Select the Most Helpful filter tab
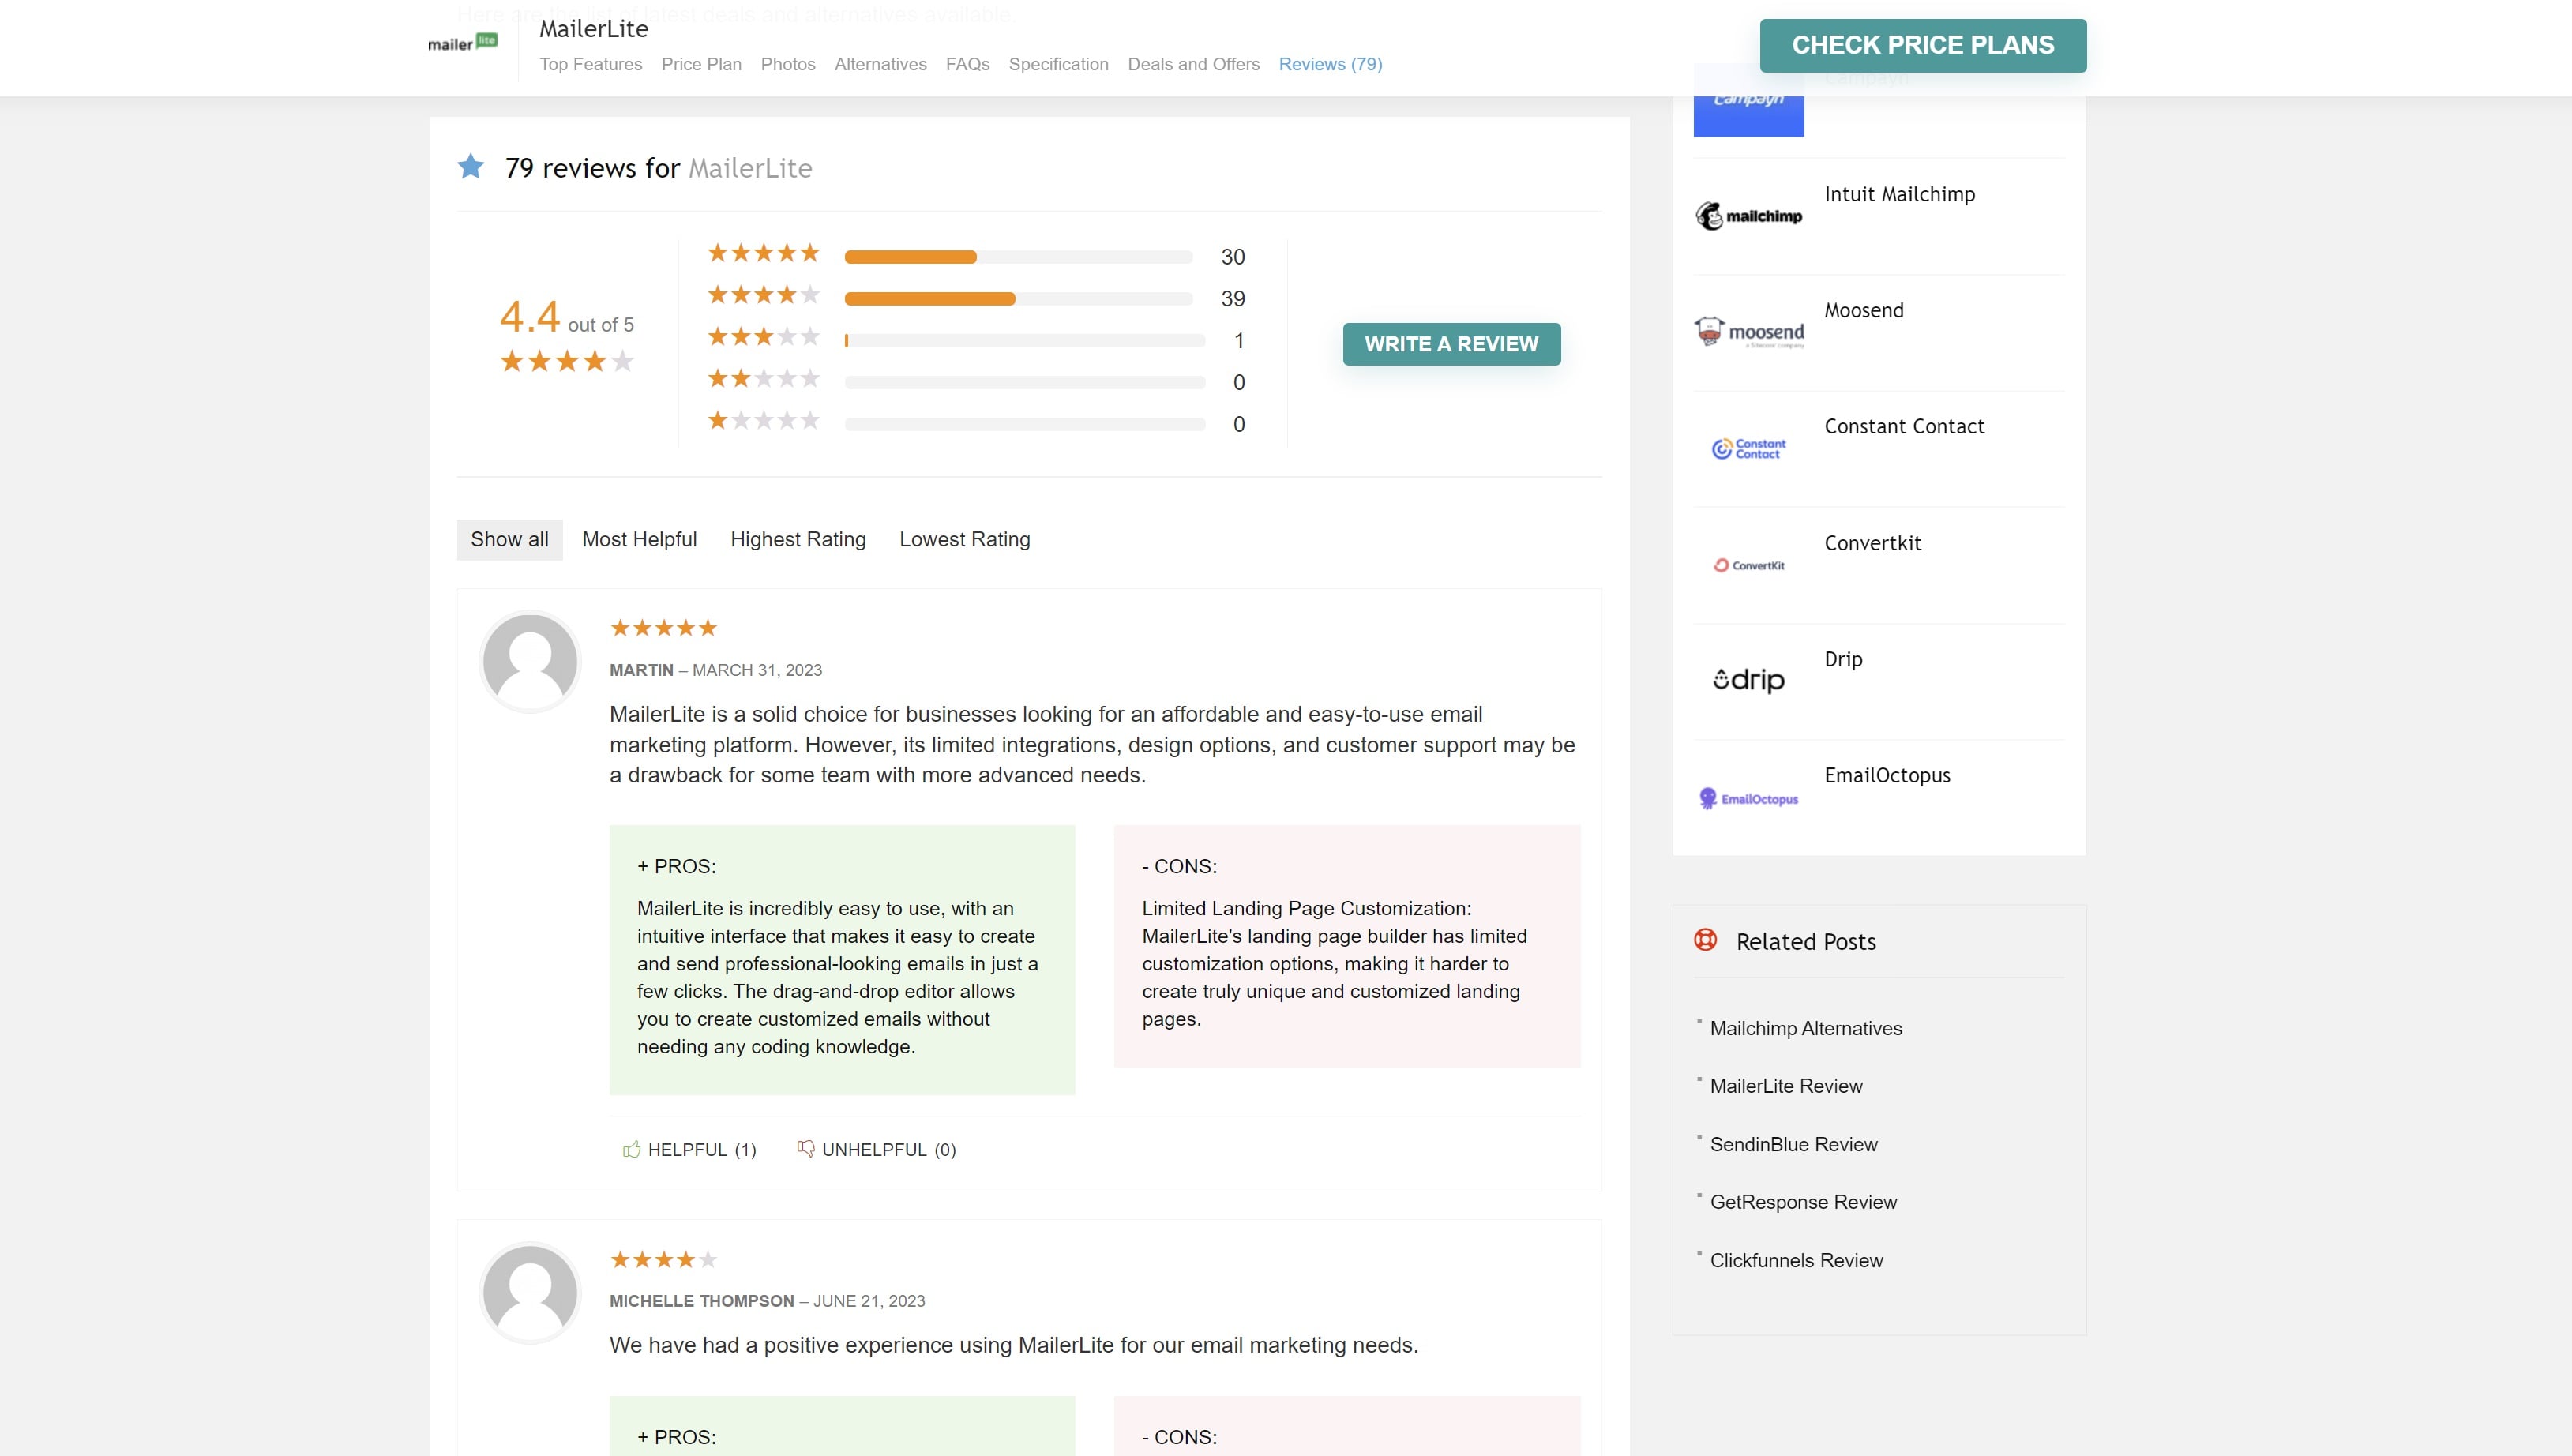2572x1456 pixels. (x=639, y=540)
